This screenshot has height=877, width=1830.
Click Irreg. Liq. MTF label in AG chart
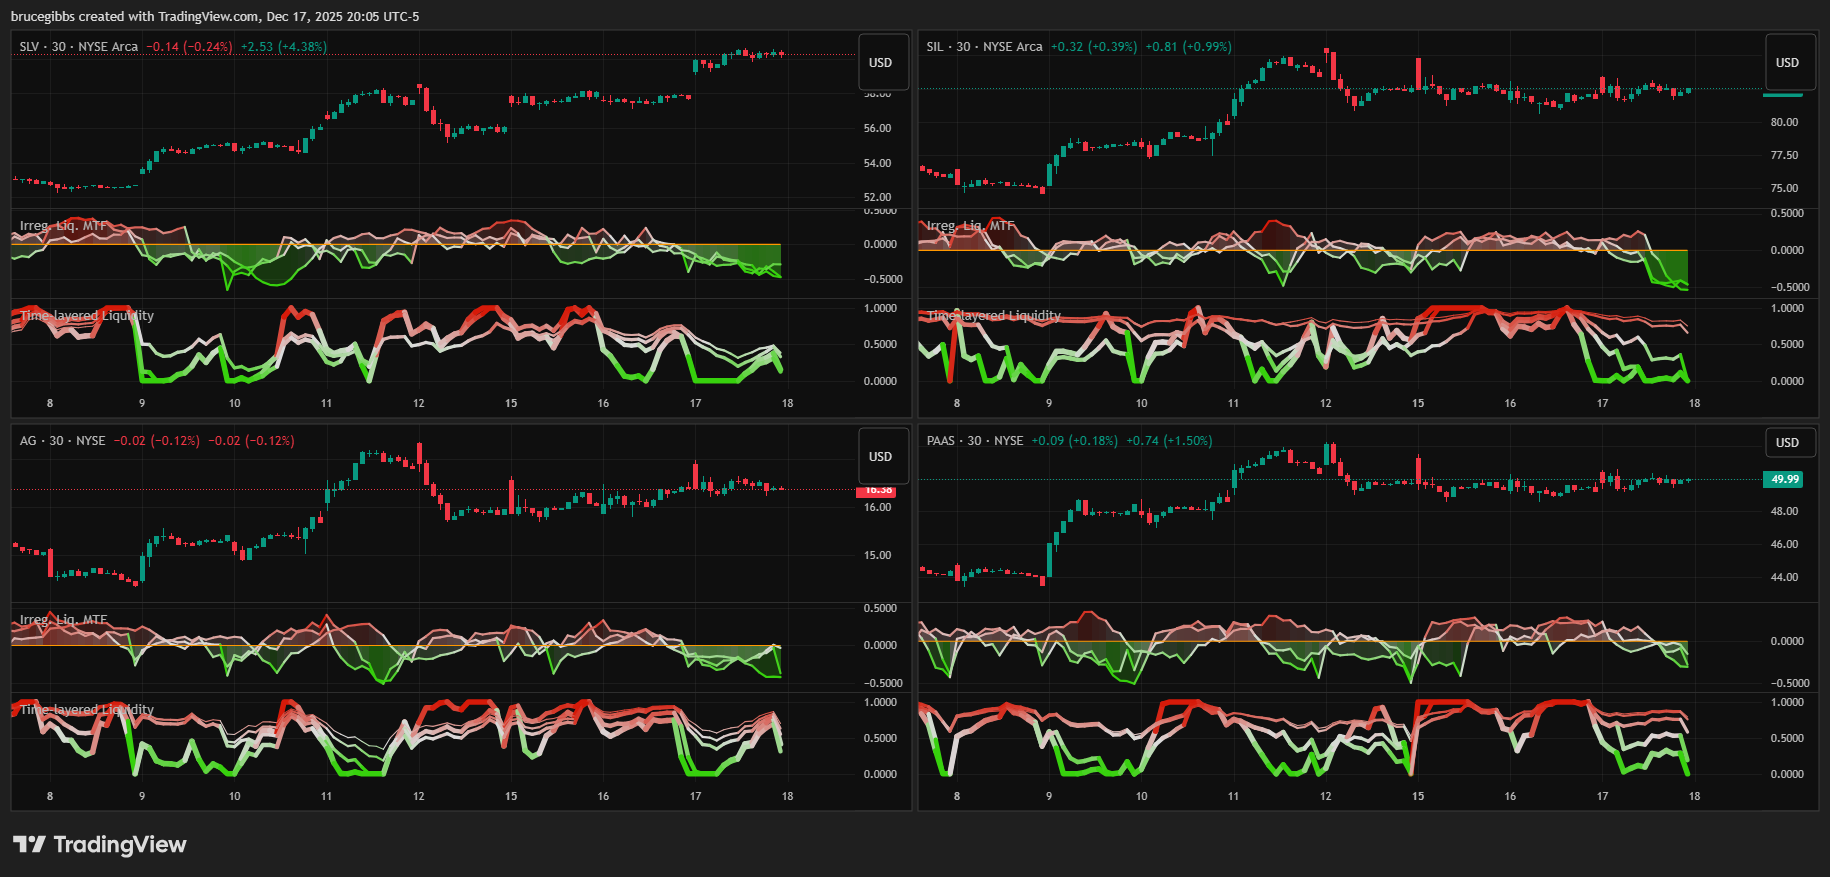click(63, 620)
